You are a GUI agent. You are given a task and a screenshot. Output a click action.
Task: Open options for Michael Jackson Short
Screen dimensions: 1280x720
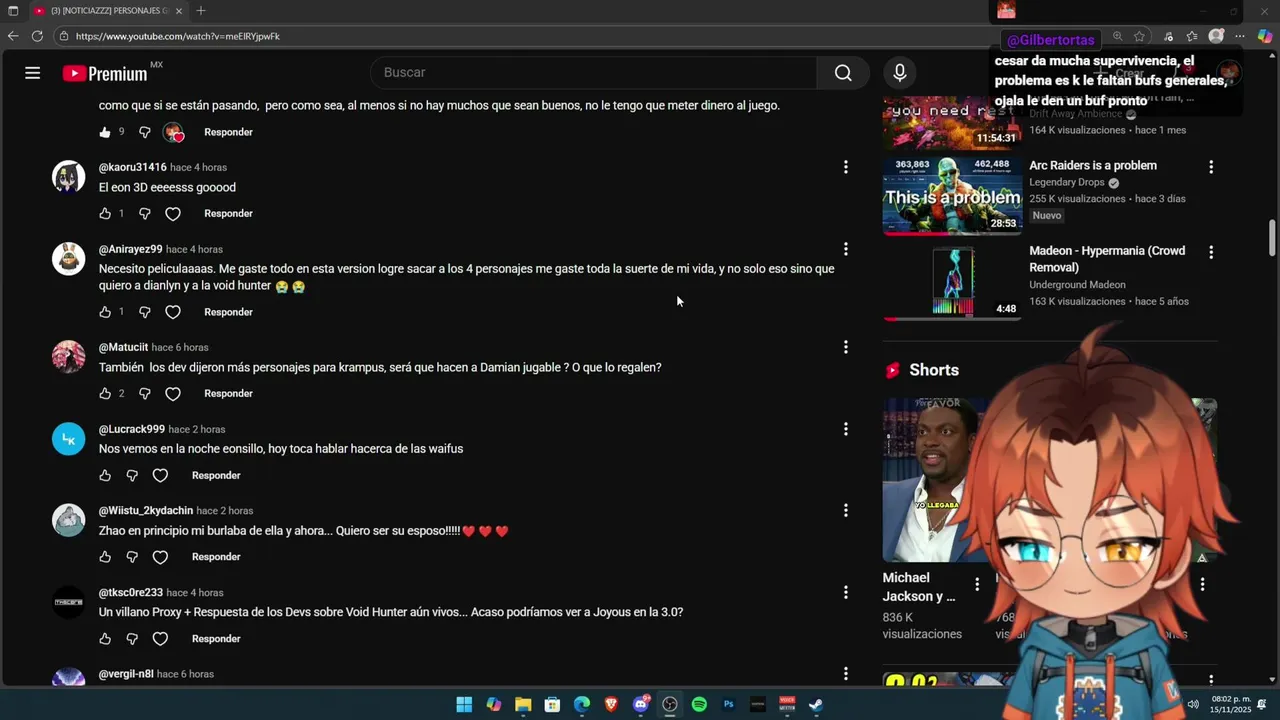pyautogui.click(x=977, y=584)
